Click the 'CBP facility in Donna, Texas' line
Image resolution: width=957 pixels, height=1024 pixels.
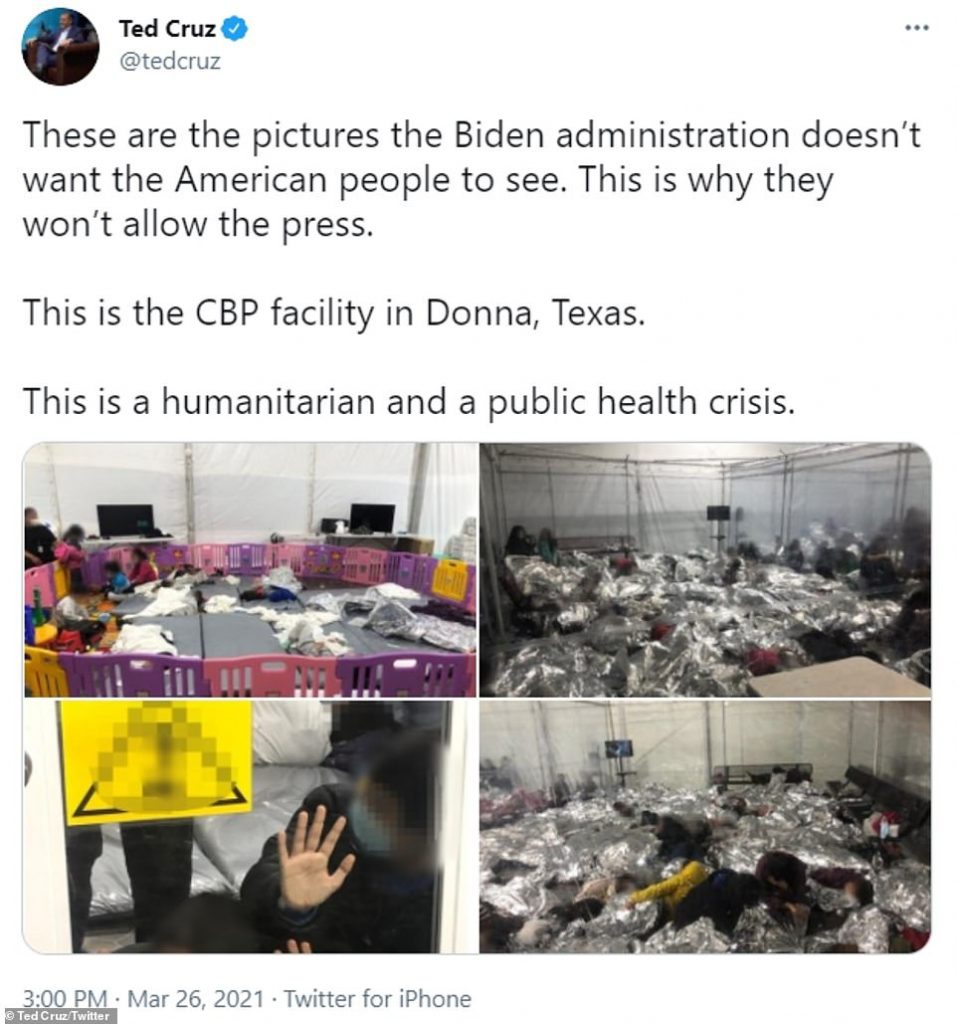tap(334, 313)
